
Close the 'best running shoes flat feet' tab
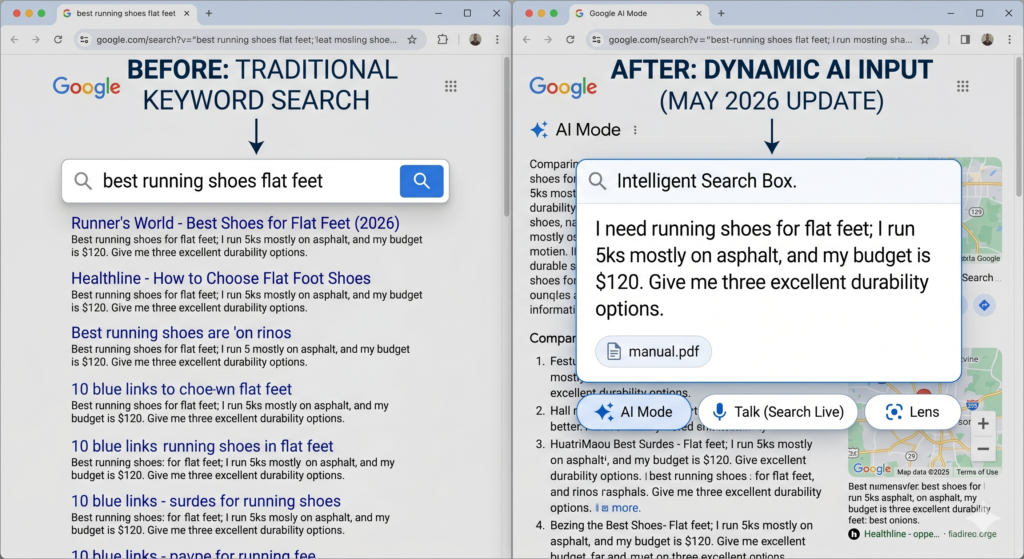pyautogui.click(x=187, y=13)
